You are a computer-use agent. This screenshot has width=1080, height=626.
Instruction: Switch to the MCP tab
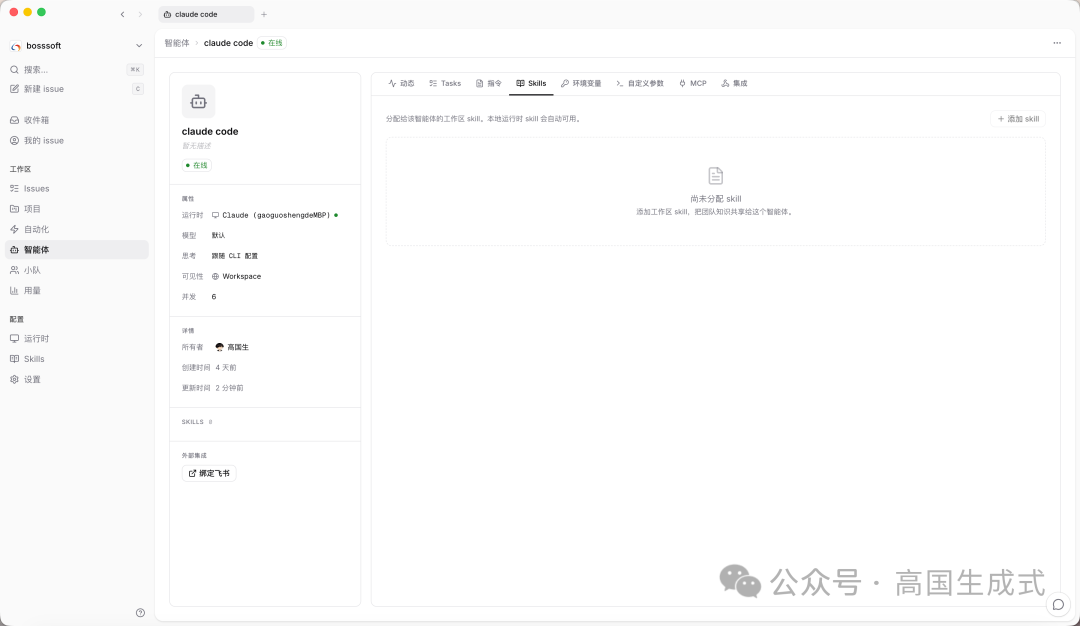(693, 83)
